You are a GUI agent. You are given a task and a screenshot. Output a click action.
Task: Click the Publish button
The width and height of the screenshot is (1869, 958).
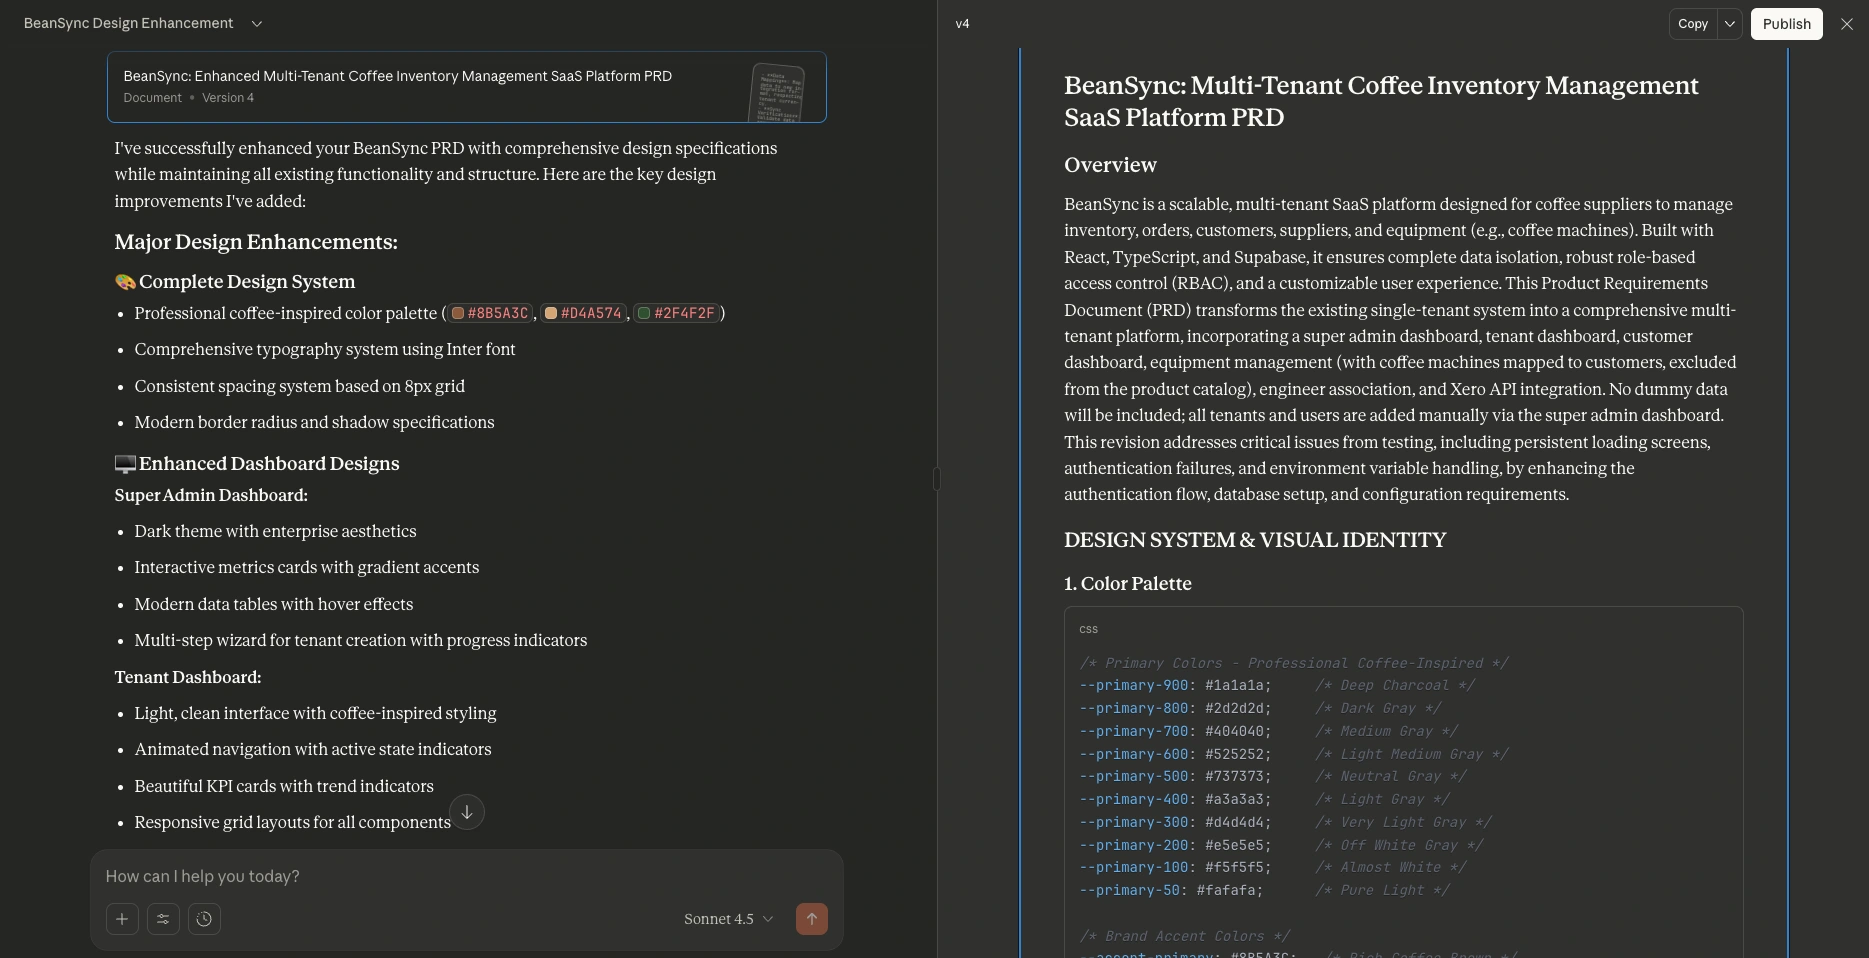coord(1786,24)
